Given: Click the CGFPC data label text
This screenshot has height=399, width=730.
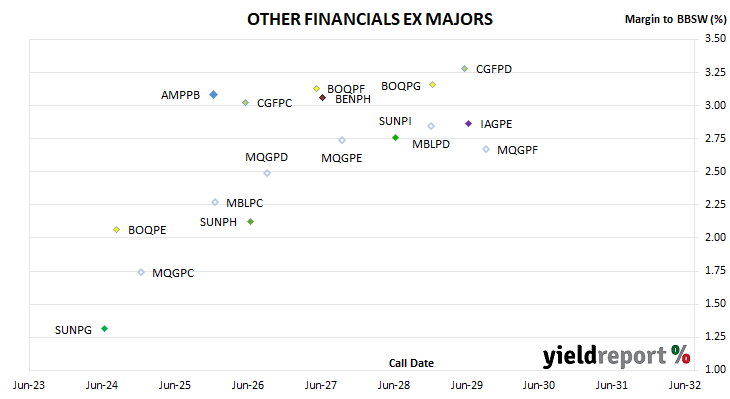Looking at the screenshot, I should [x=275, y=103].
